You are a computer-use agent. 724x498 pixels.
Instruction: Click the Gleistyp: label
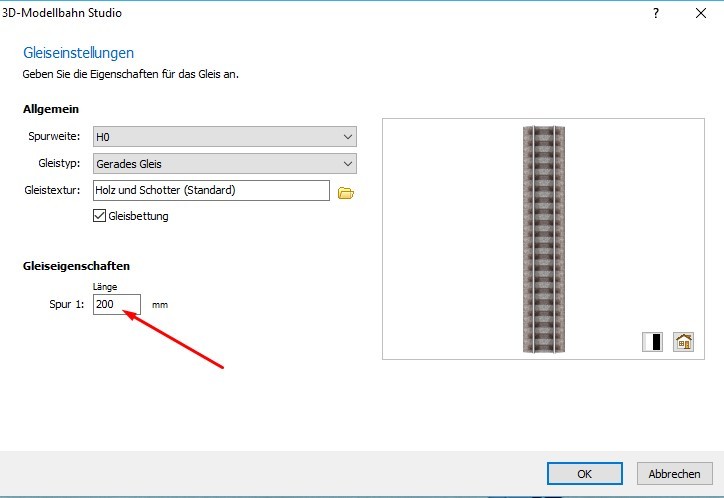59,163
